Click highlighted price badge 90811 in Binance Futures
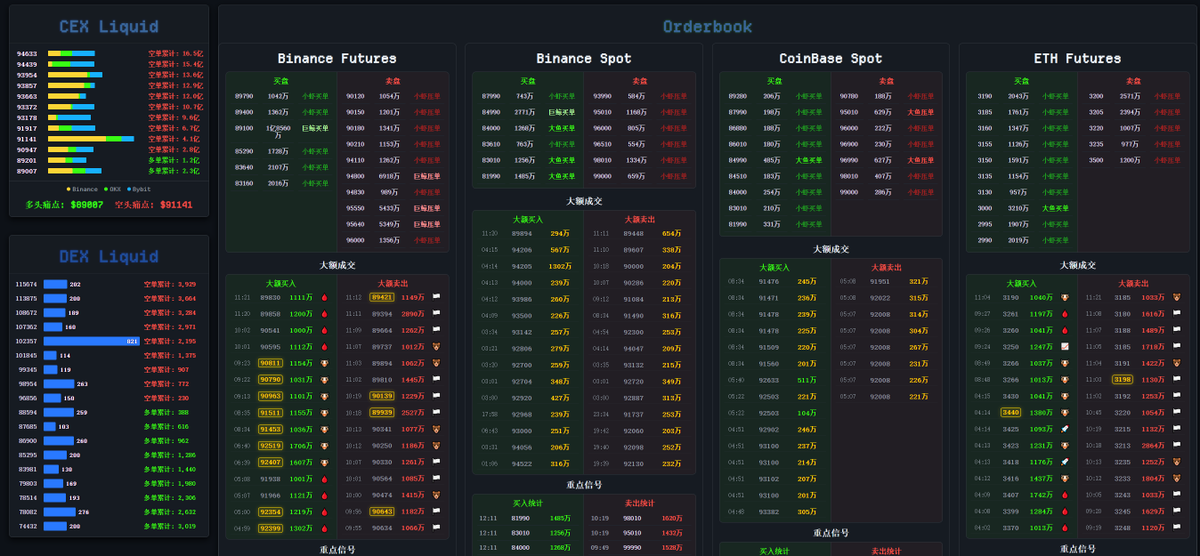This screenshot has width=1200, height=556. [270, 363]
